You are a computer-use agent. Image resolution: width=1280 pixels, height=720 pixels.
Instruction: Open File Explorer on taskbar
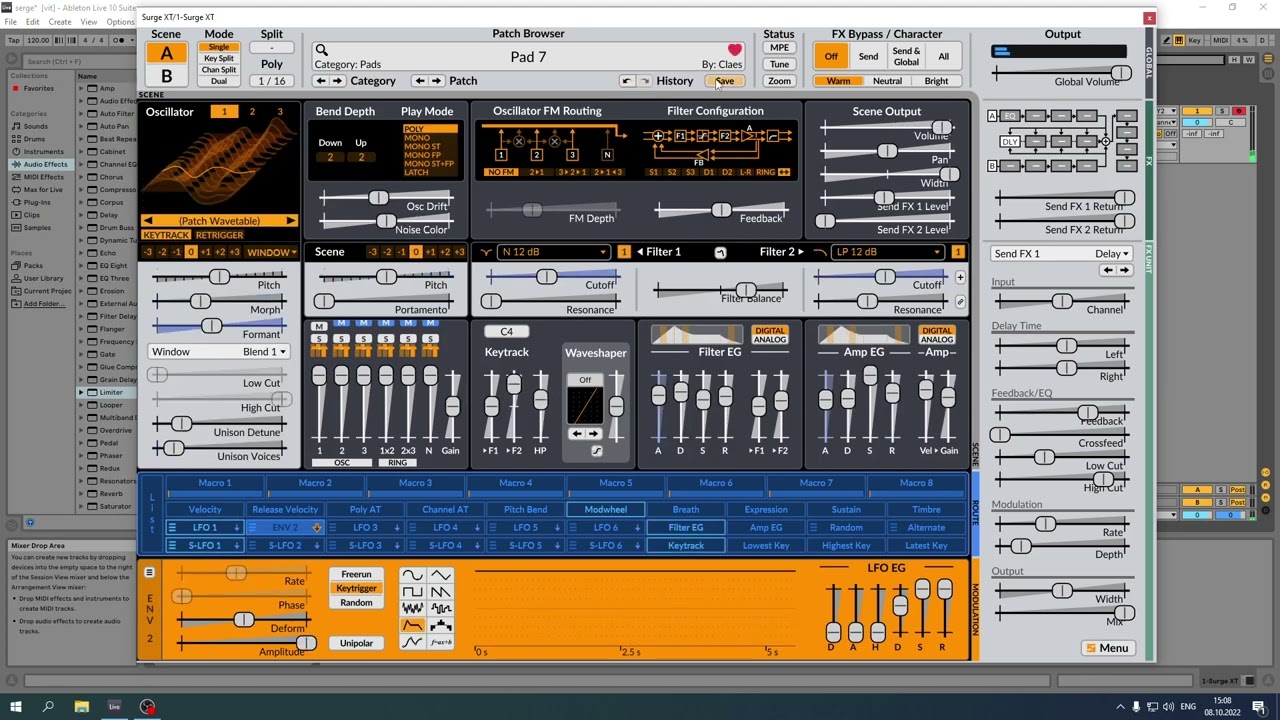(x=81, y=707)
